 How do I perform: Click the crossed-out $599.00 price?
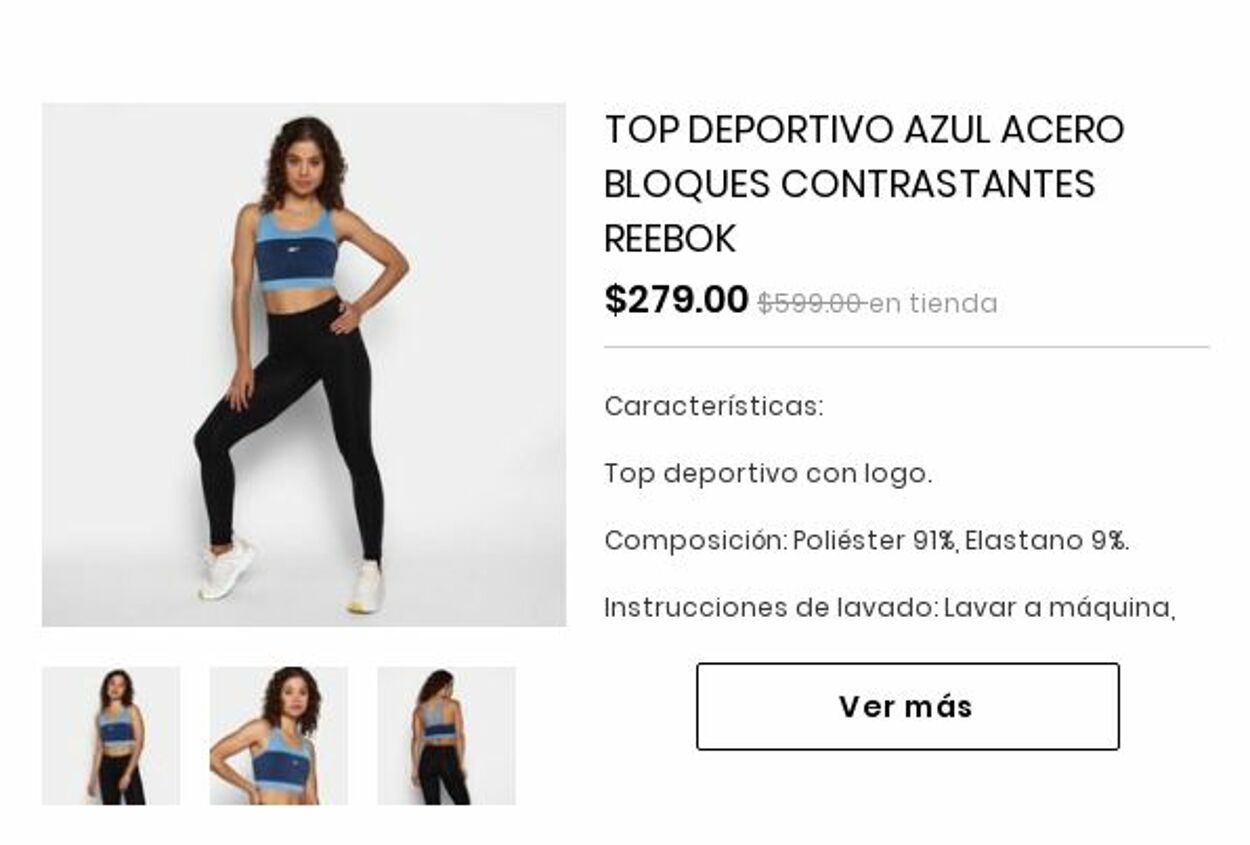click(811, 303)
